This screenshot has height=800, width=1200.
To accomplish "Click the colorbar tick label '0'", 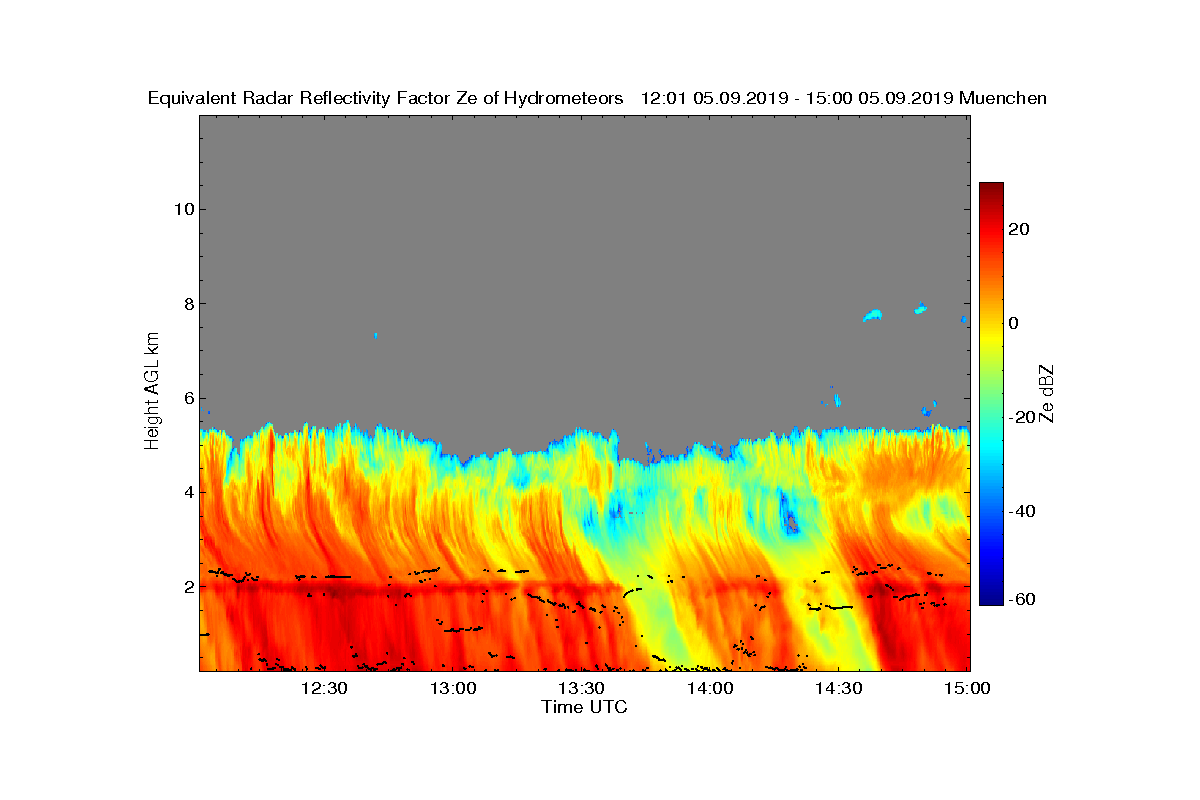I will (1015, 323).
